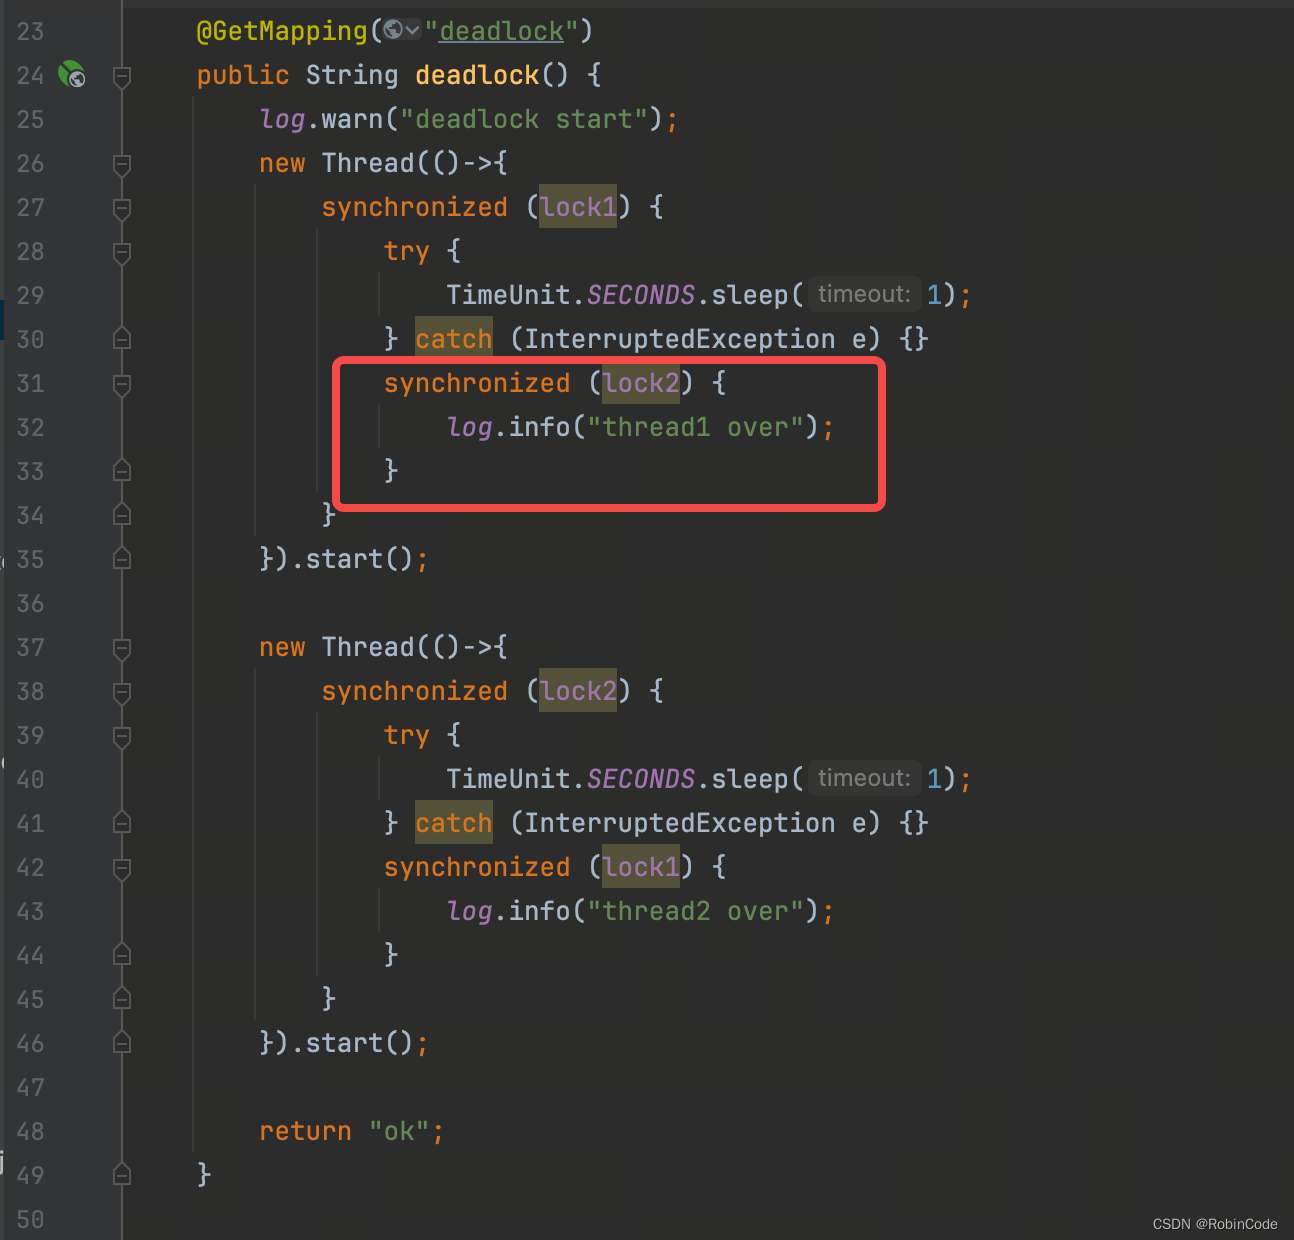This screenshot has height=1240, width=1294.
Task: Open the "deadlock" mapping URL link
Action: (x=502, y=31)
